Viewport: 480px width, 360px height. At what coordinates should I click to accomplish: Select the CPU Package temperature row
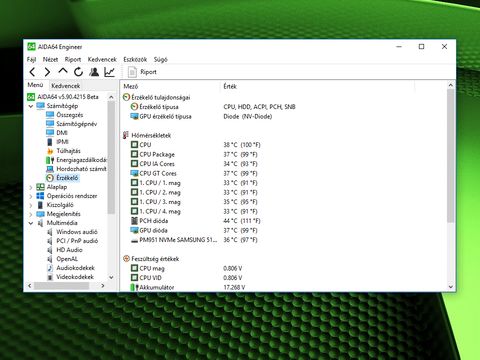tap(283, 154)
